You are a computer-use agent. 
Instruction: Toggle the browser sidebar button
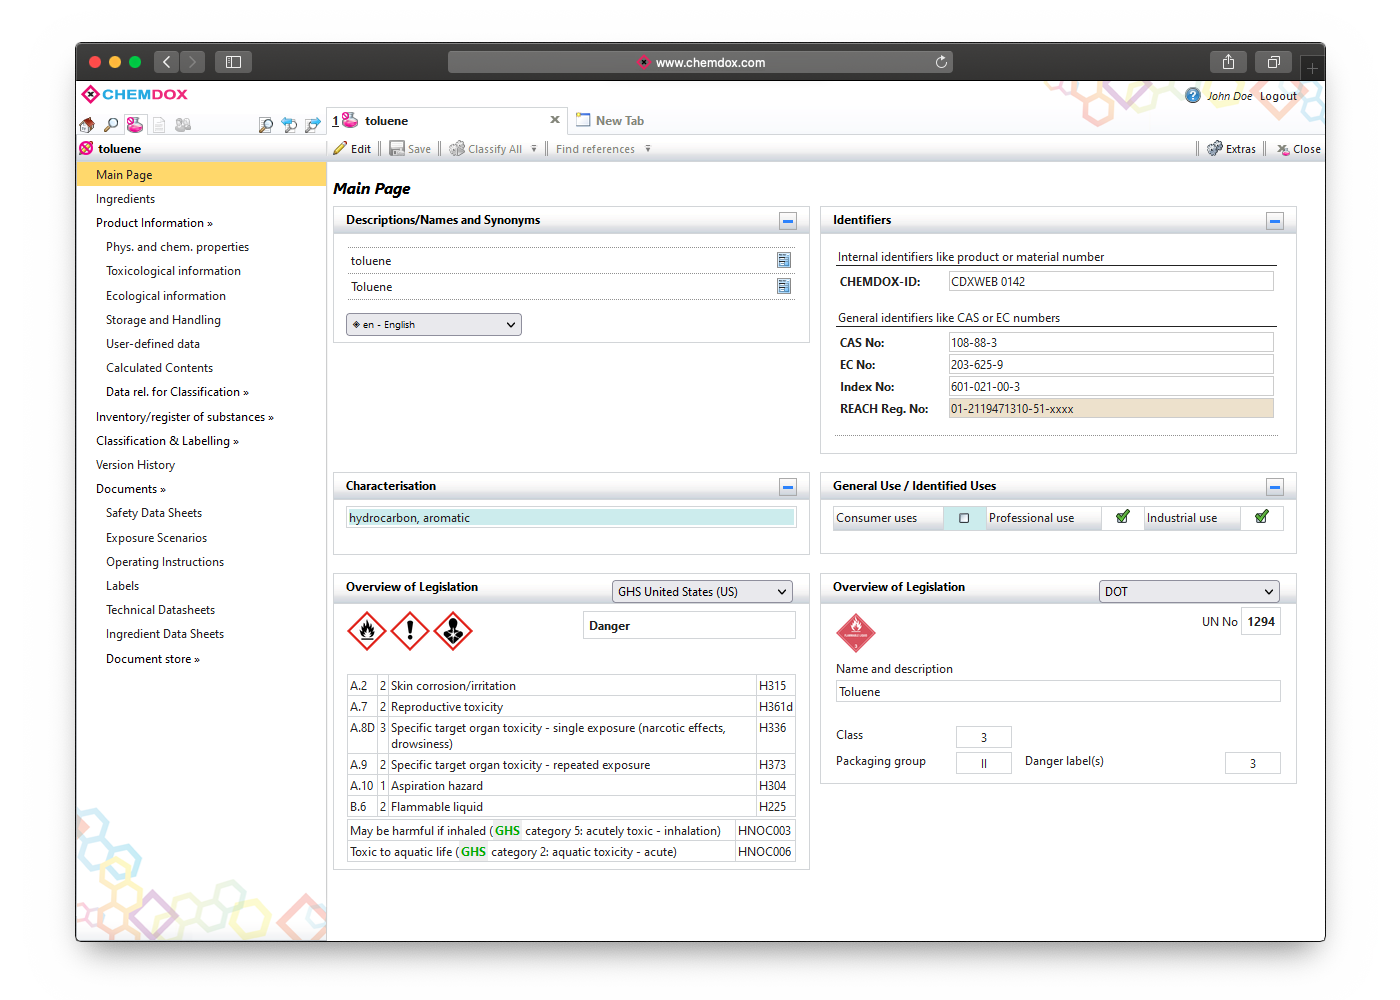(234, 62)
